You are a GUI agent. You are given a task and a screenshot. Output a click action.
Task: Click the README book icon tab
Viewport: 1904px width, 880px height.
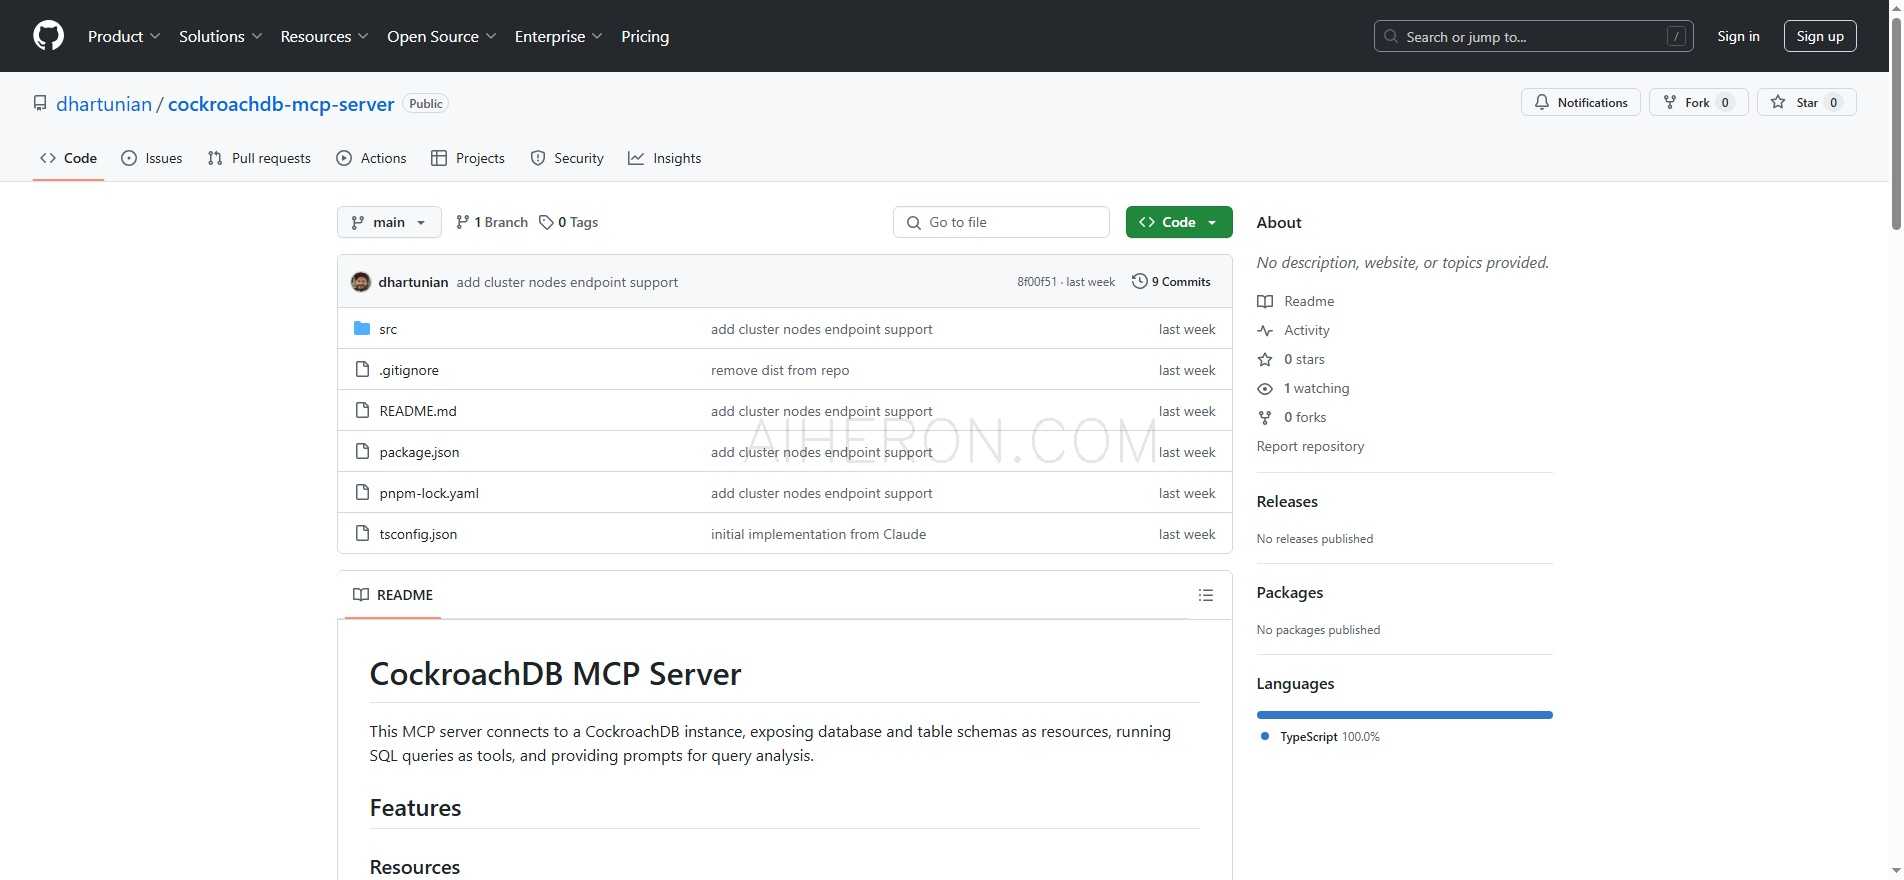[361, 595]
